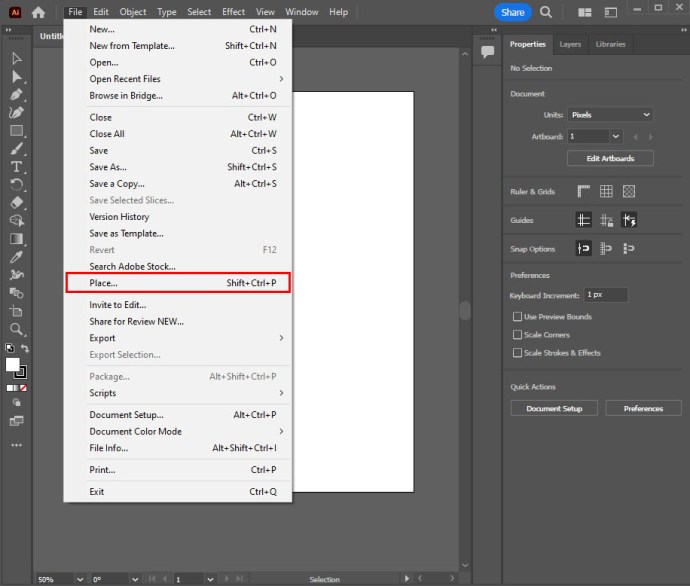Click the Show Rulers icon

pyautogui.click(x=583, y=191)
